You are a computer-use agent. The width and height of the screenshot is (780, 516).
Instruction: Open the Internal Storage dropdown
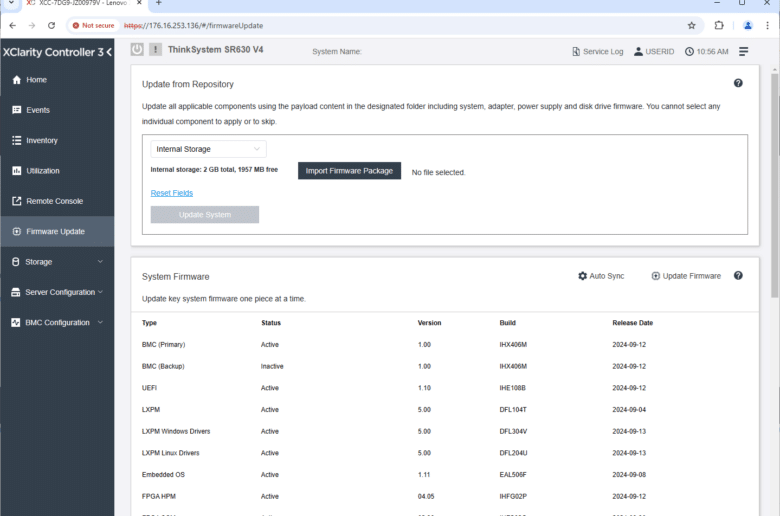(208, 149)
